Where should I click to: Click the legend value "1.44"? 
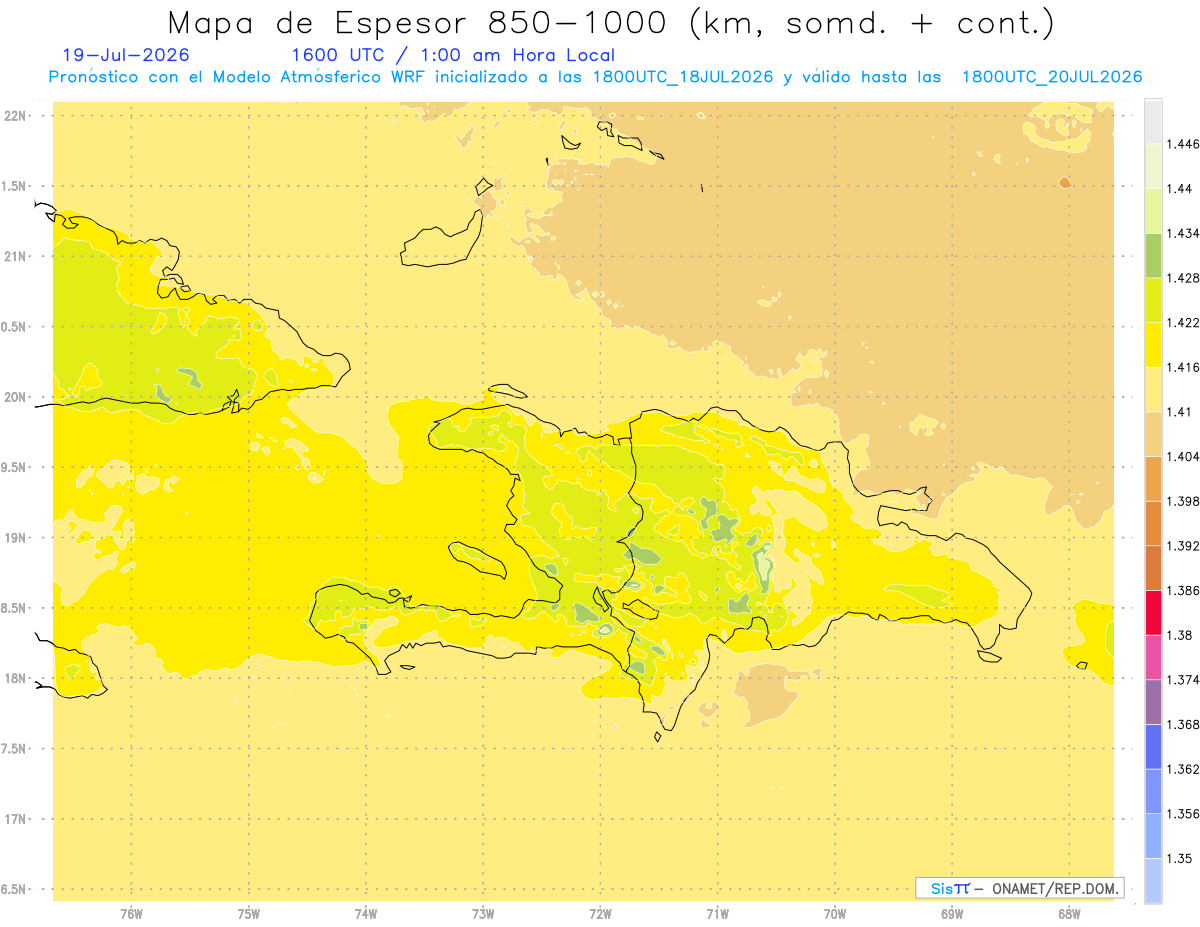click(1180, 189)
